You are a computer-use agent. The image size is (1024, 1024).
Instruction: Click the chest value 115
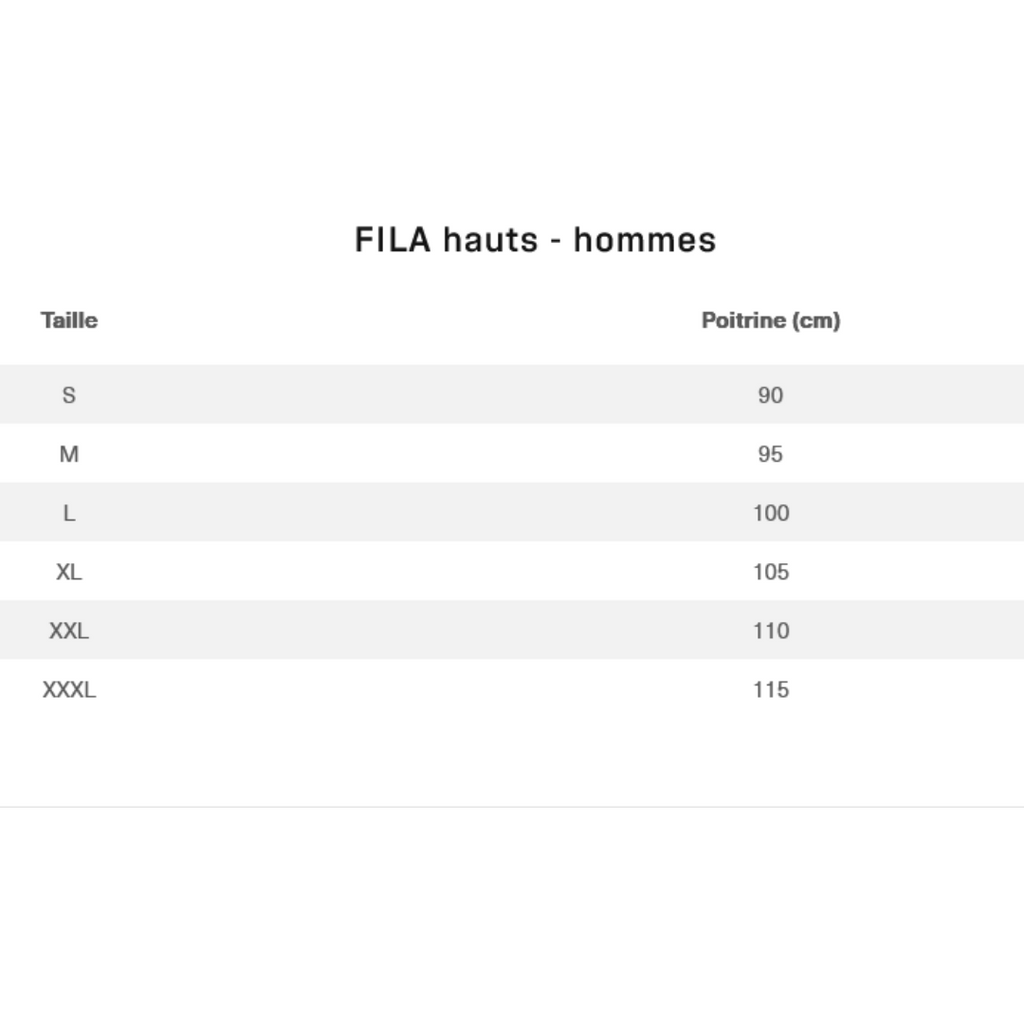click(x=771, y=690)
